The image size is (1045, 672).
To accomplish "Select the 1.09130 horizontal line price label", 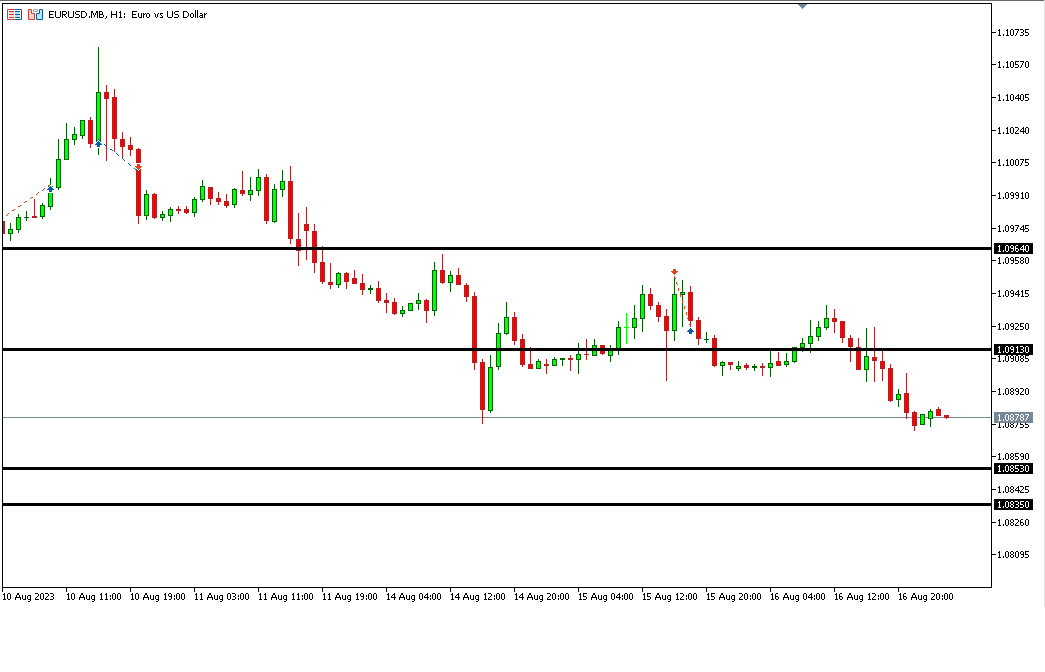I will 1013,349.
